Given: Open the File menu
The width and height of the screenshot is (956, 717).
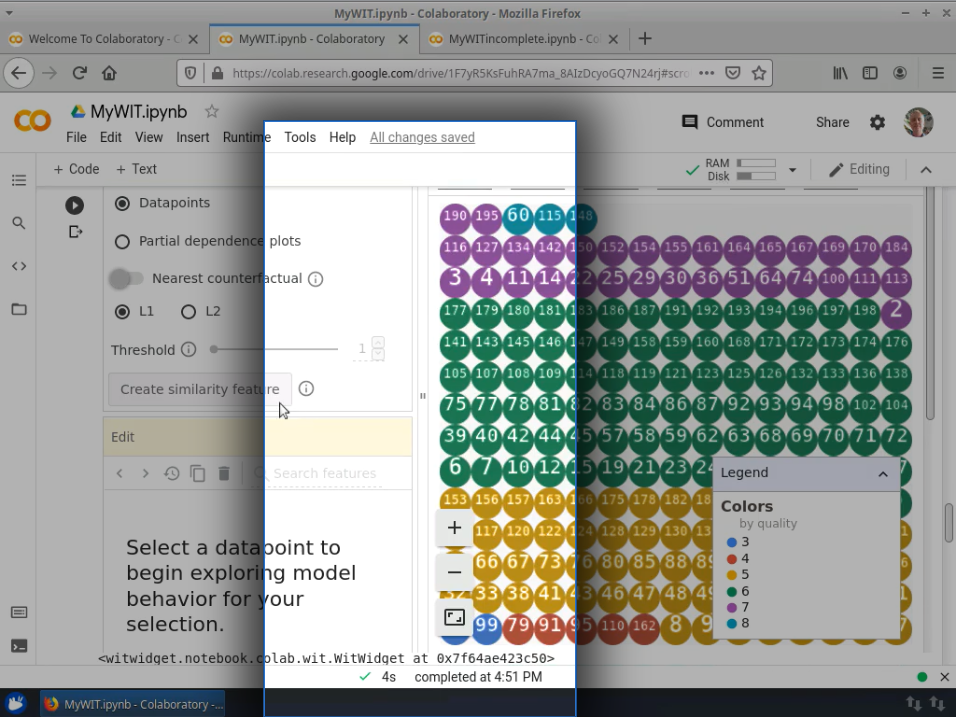Looking at the screenshot, I should tap(76, 137).
